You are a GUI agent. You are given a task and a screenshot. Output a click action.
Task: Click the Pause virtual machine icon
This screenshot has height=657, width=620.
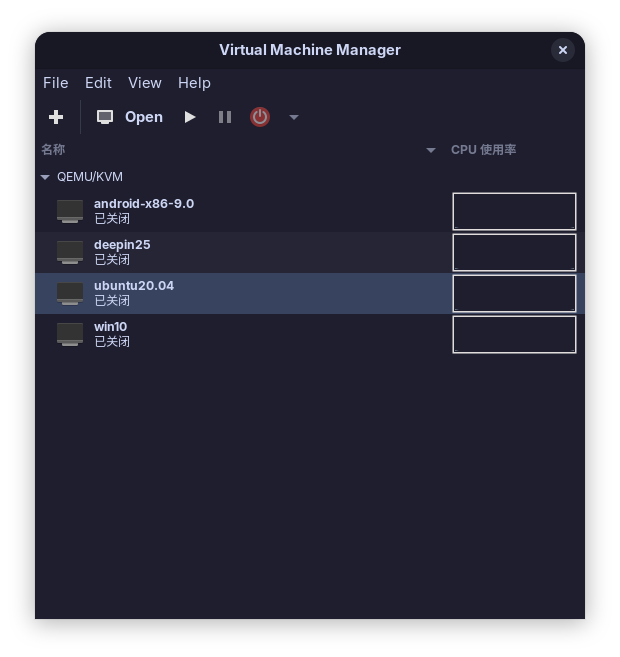[225, 117]
